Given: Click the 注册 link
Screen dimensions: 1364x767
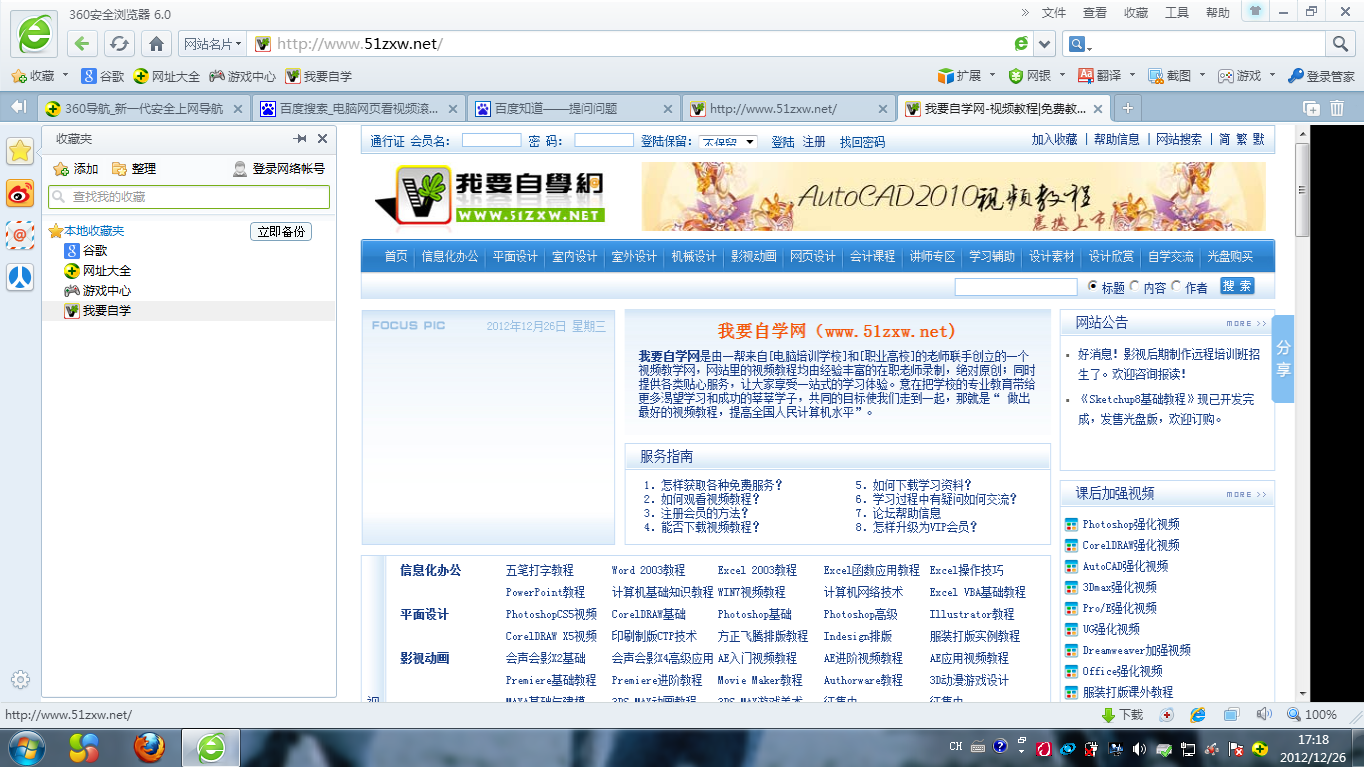Looking at the screenshot, I should 815,142.
